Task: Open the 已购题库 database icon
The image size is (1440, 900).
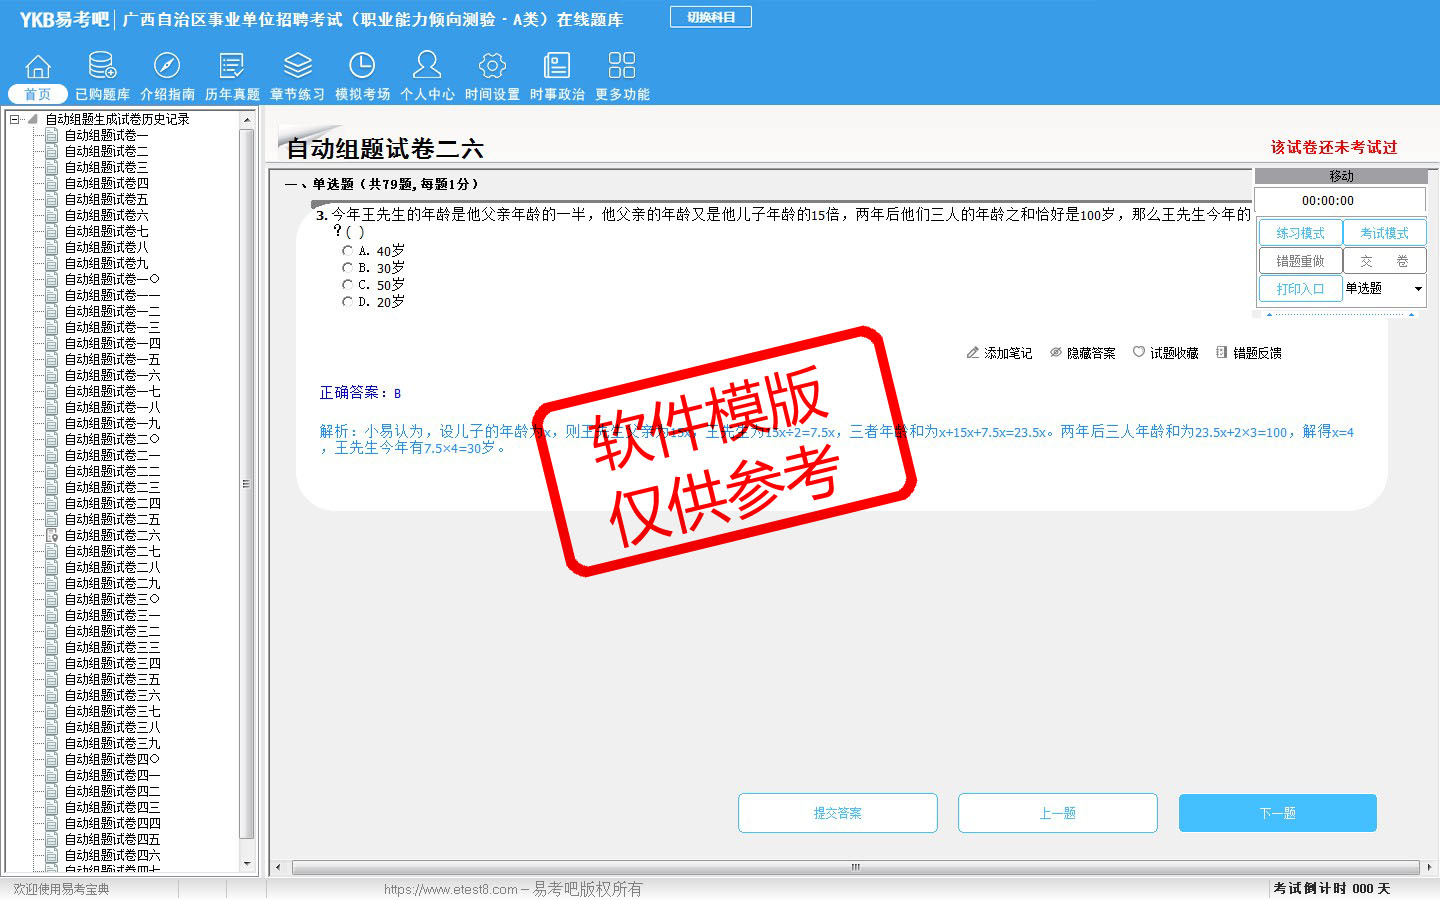Action: [x=102, y=66]
